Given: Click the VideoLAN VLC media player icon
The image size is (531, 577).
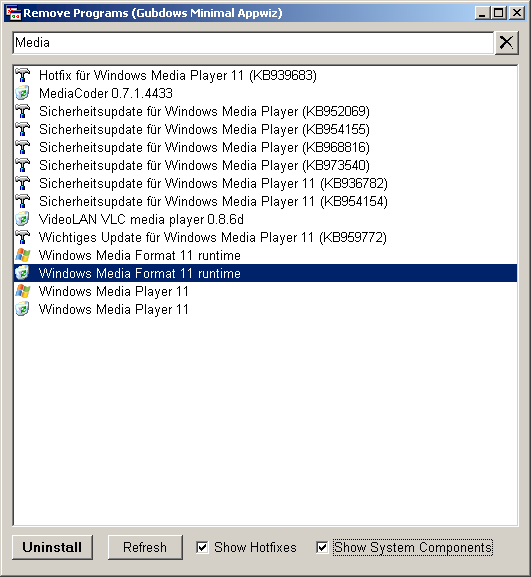Looking at the screenshot, I should pyautogui.click(x=23, y=219).
